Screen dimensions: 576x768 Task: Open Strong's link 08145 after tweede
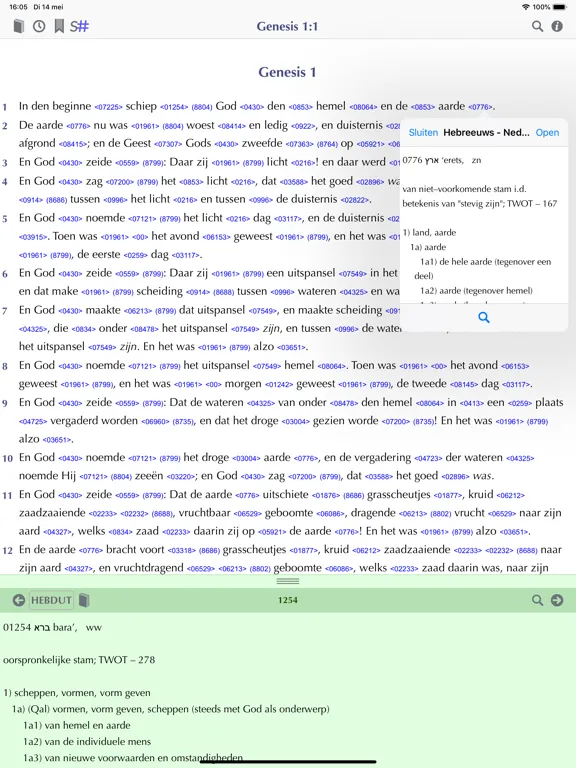click(x=464, y=384)
